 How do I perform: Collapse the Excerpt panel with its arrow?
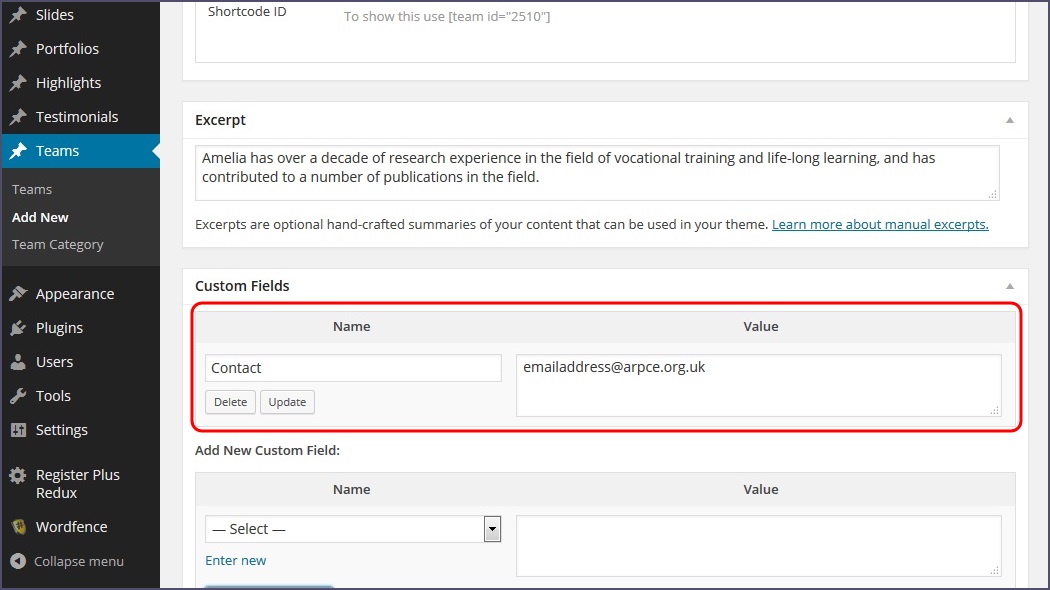[1009, 120]
